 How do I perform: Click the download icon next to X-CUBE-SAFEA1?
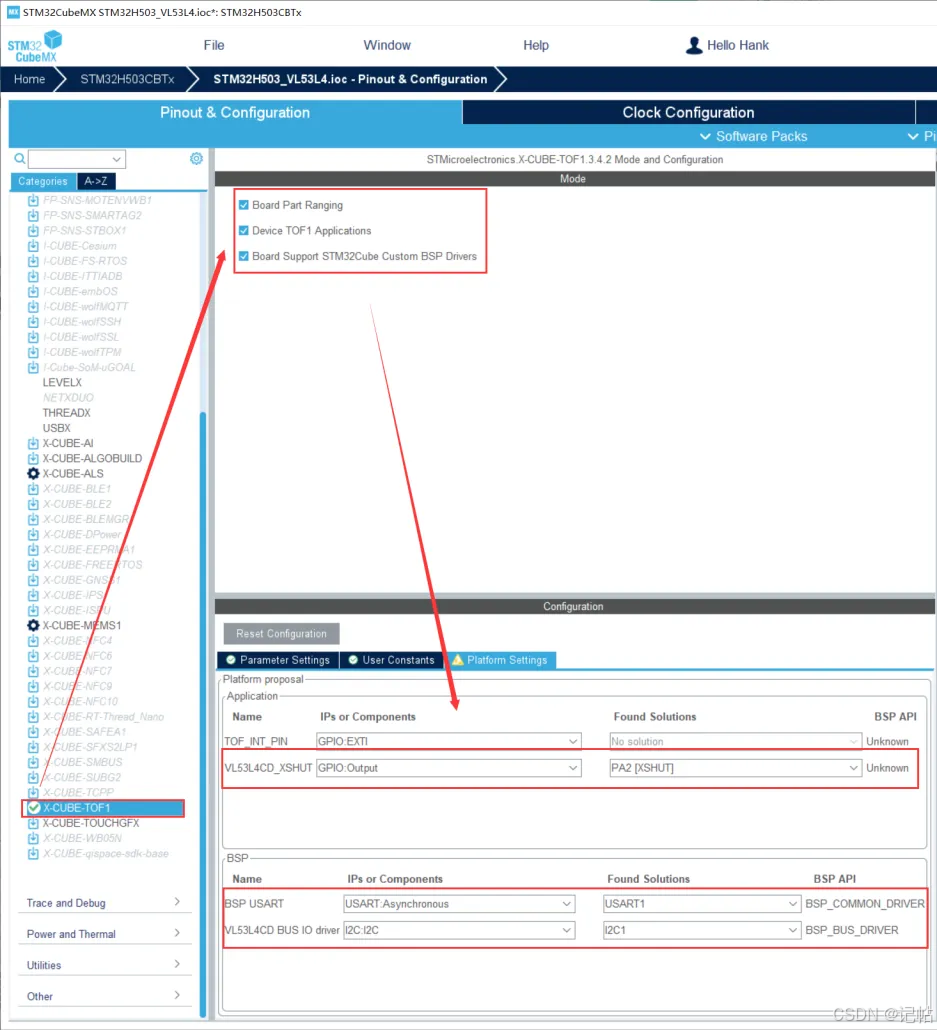(x=33, y=732)
